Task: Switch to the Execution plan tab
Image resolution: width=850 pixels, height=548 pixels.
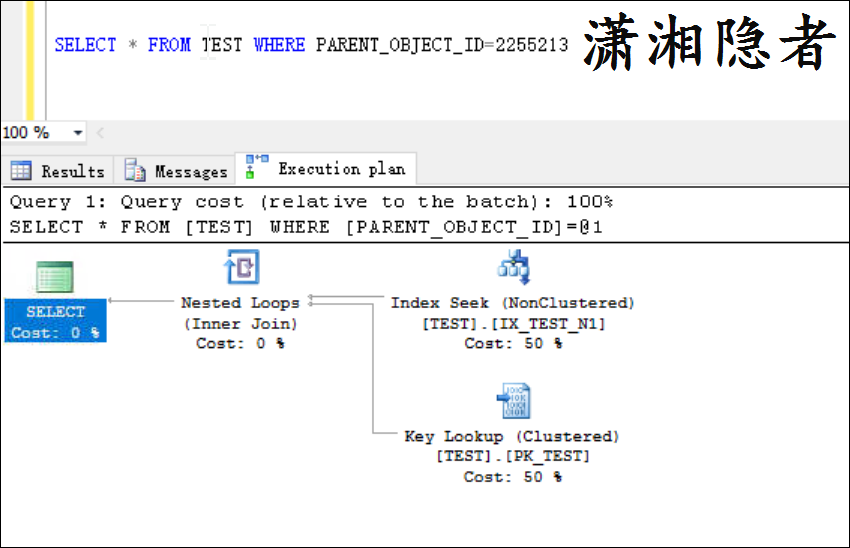Action: (326, 169)
